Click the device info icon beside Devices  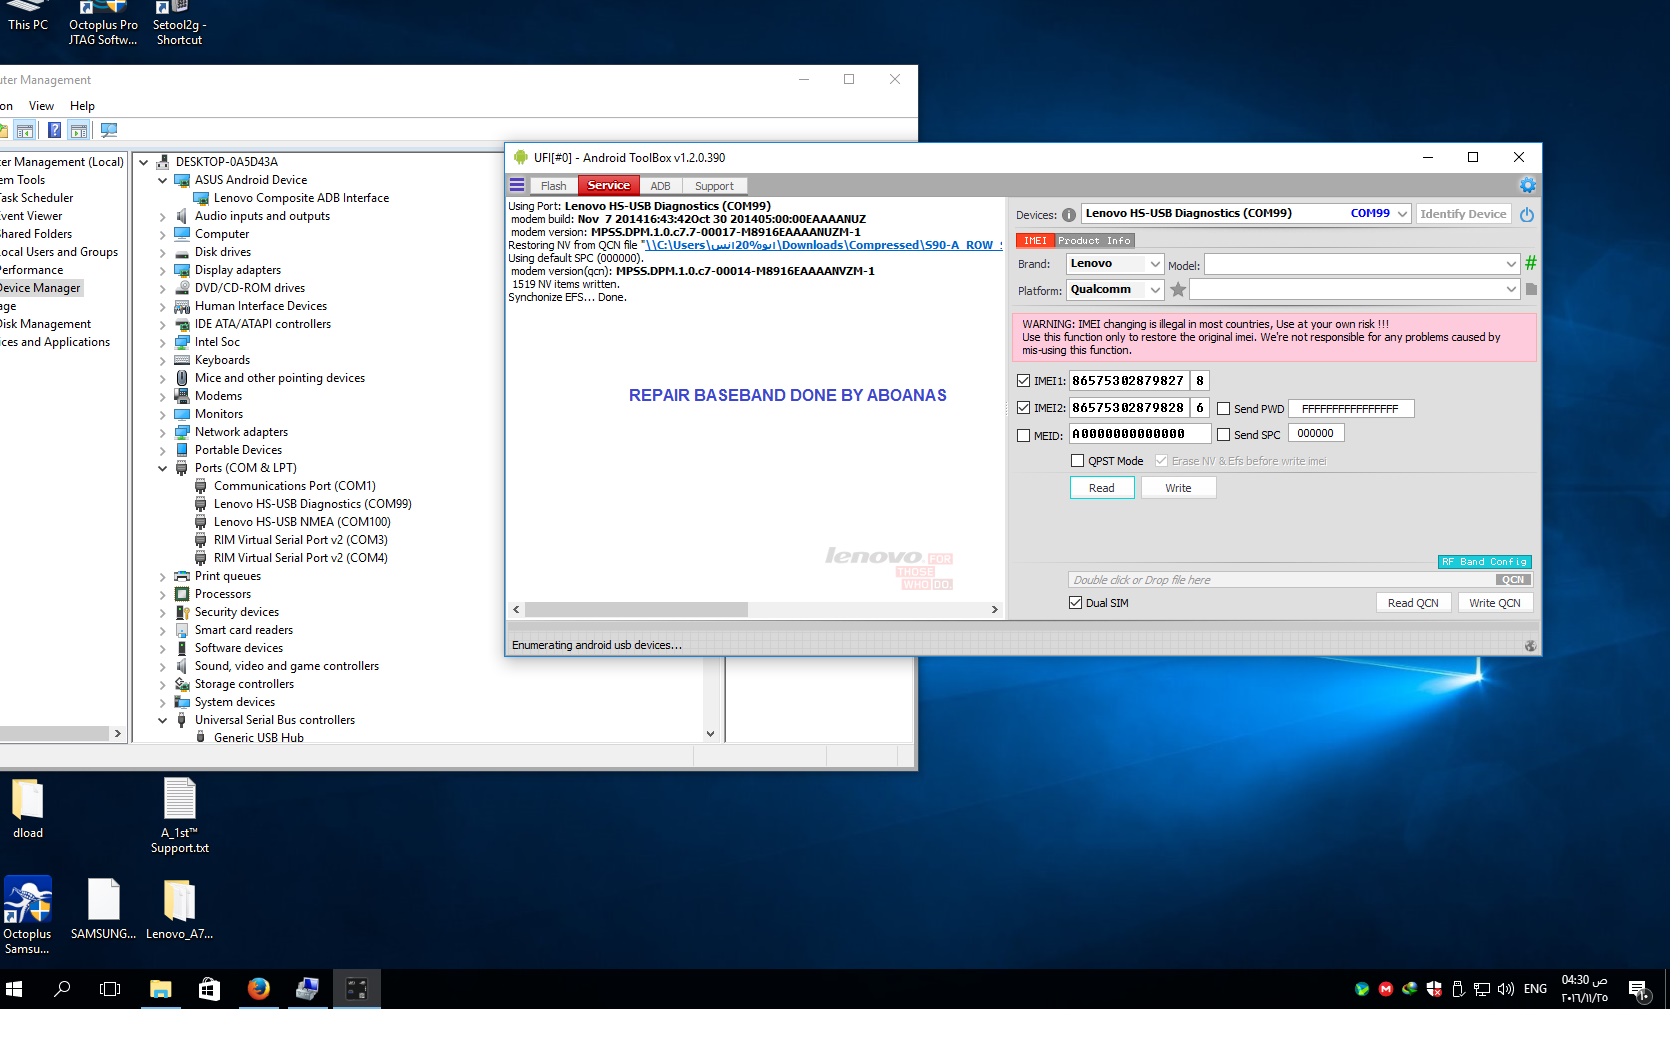click(x=1068, y=215)
